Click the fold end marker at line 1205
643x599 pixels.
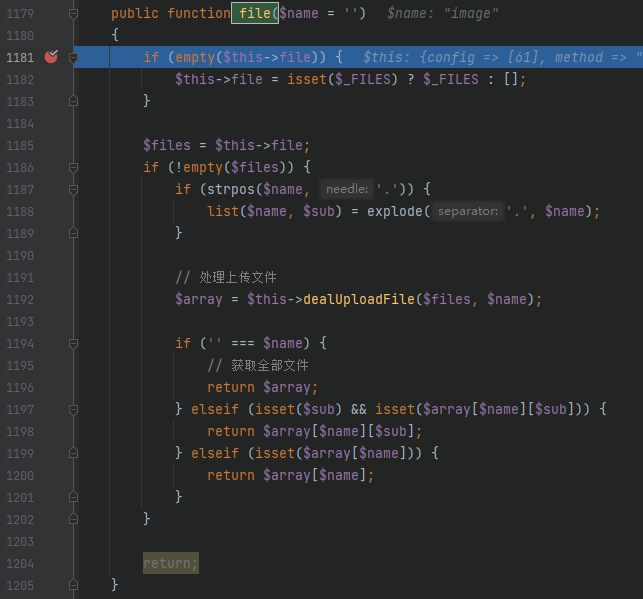click(73, 585)
